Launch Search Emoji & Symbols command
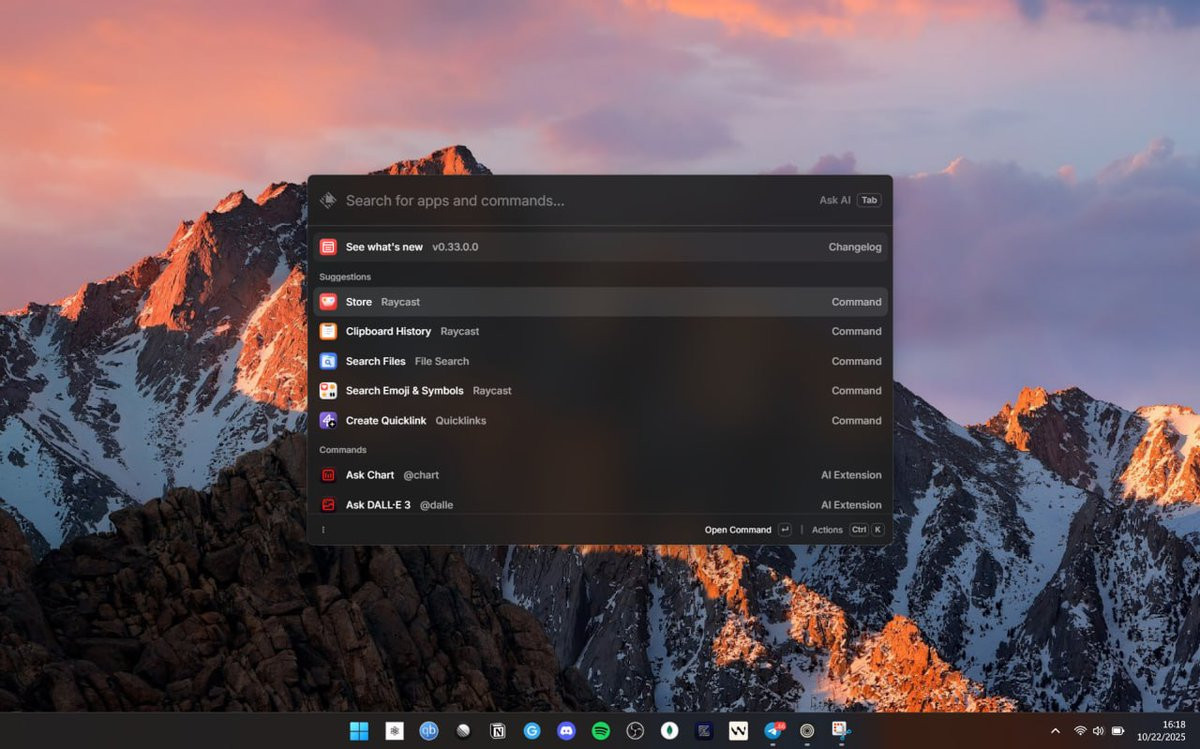 (600, 391)
